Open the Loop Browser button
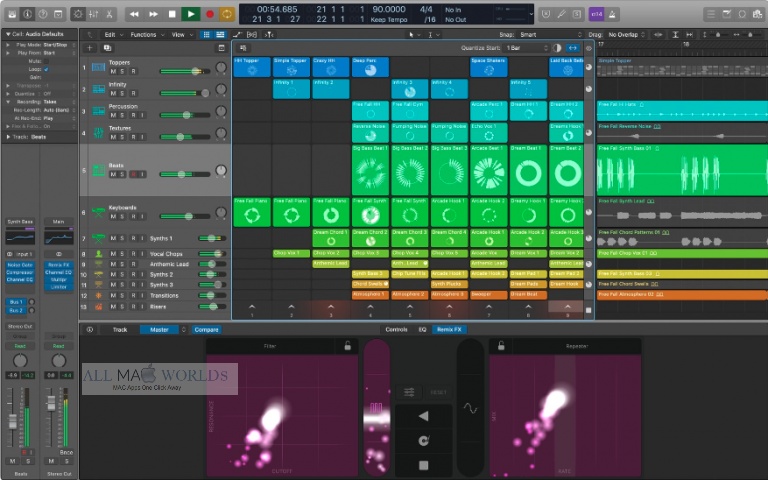768x480 pixels. click(743, 14)
